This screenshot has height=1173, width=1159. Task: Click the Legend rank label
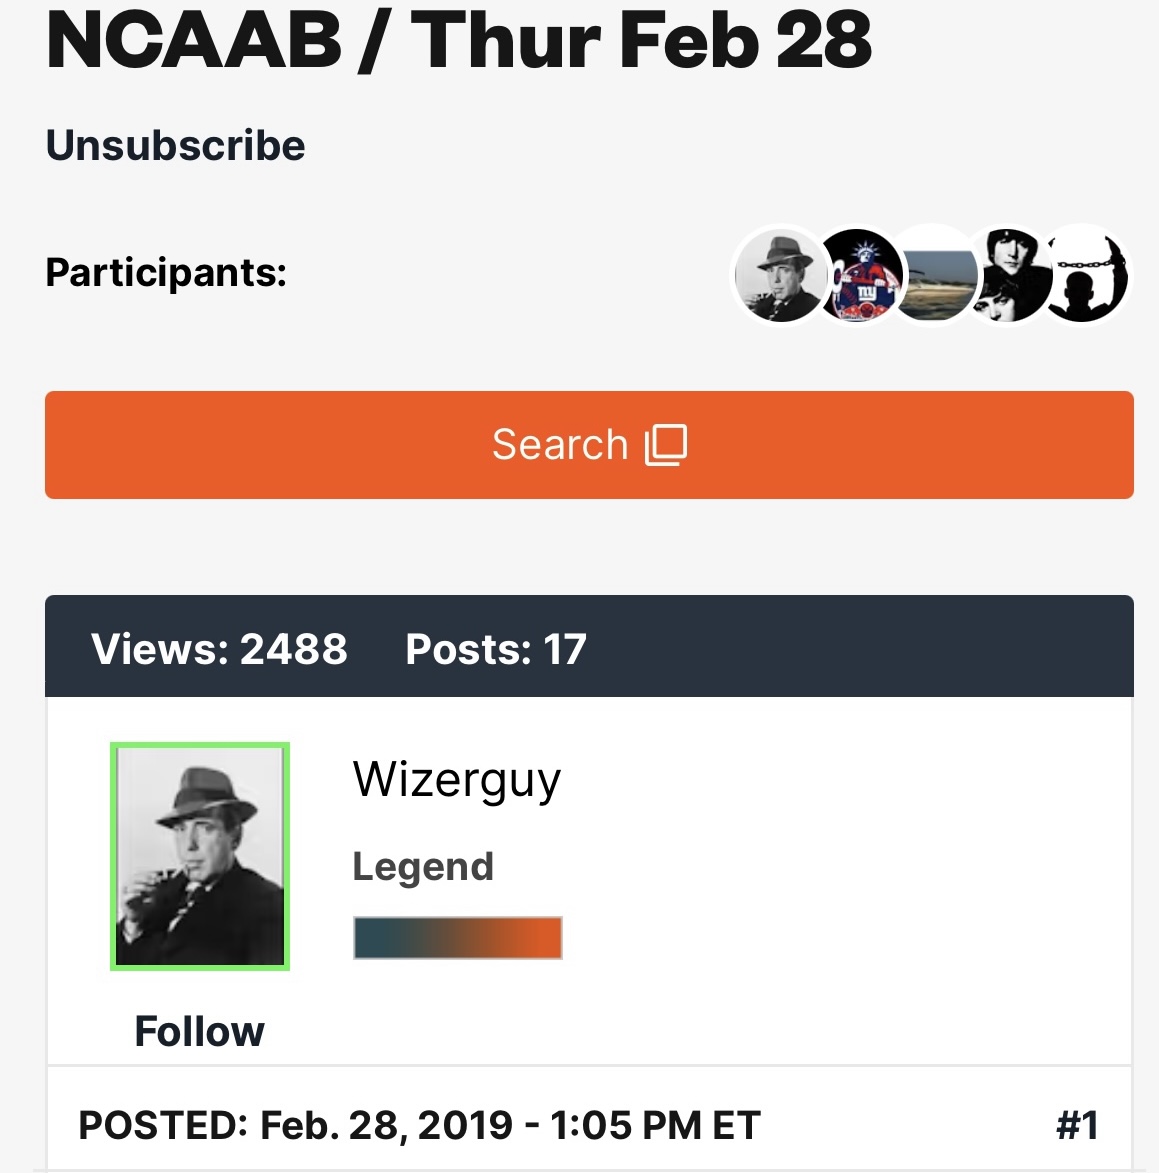[x=423, y=866]
